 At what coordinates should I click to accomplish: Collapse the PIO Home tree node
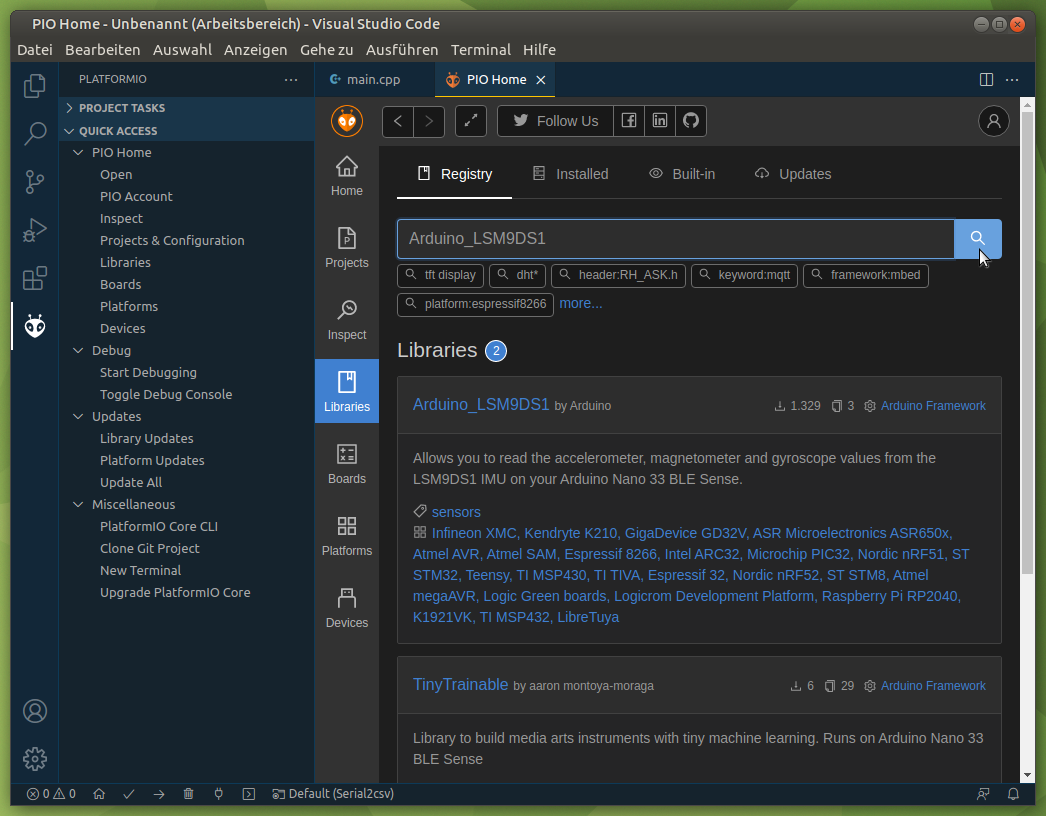[x=78, y=153]
